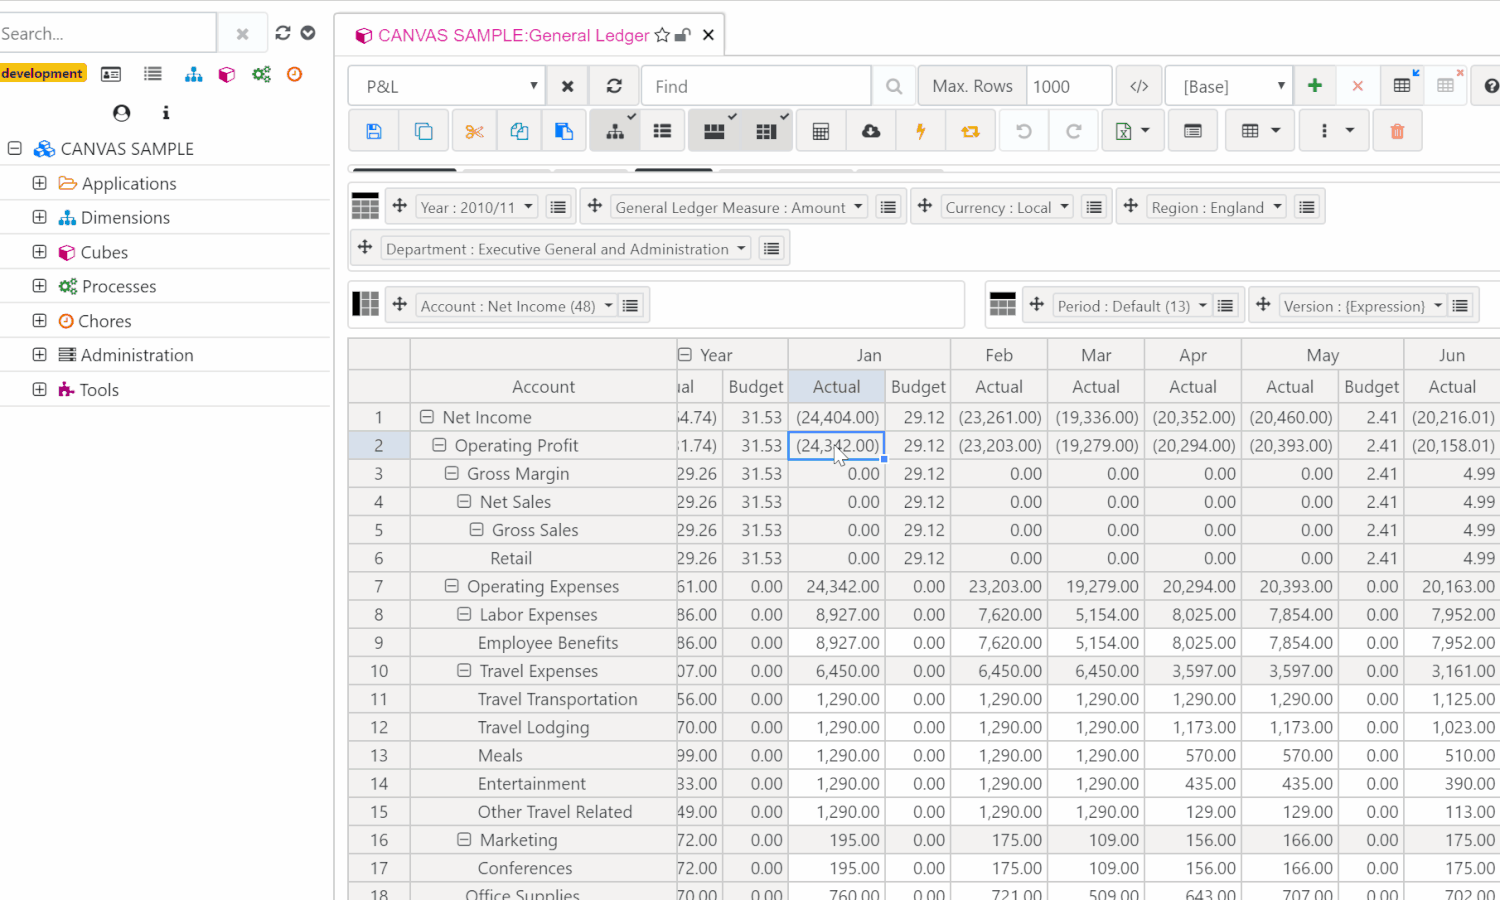This screenshot has height=900, width=1500.
Task: Open Cubes in the sidebar tree
Action: pyautogui.click(x=104, y=252)
